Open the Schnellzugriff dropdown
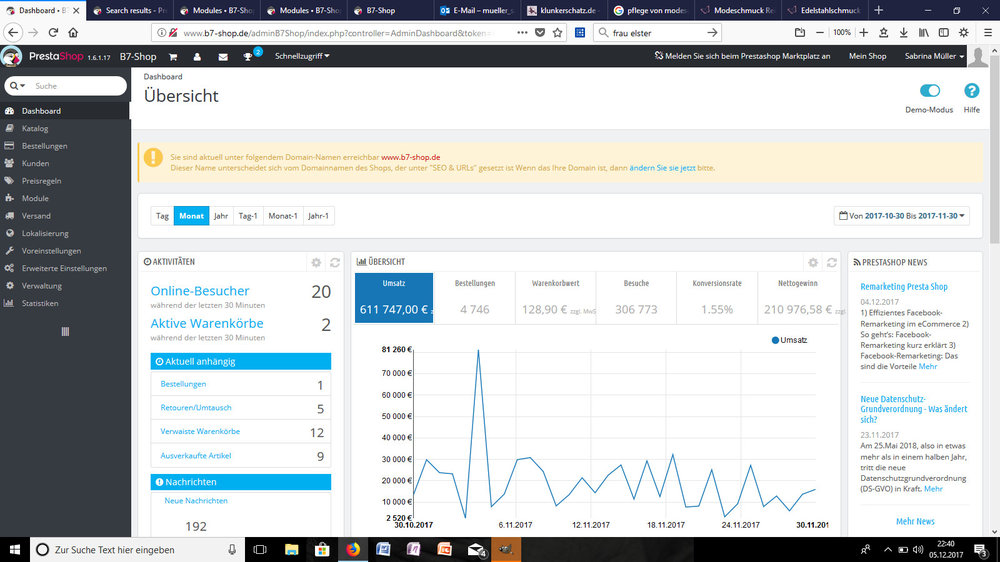1000x562 pixels. pos(302,56)
